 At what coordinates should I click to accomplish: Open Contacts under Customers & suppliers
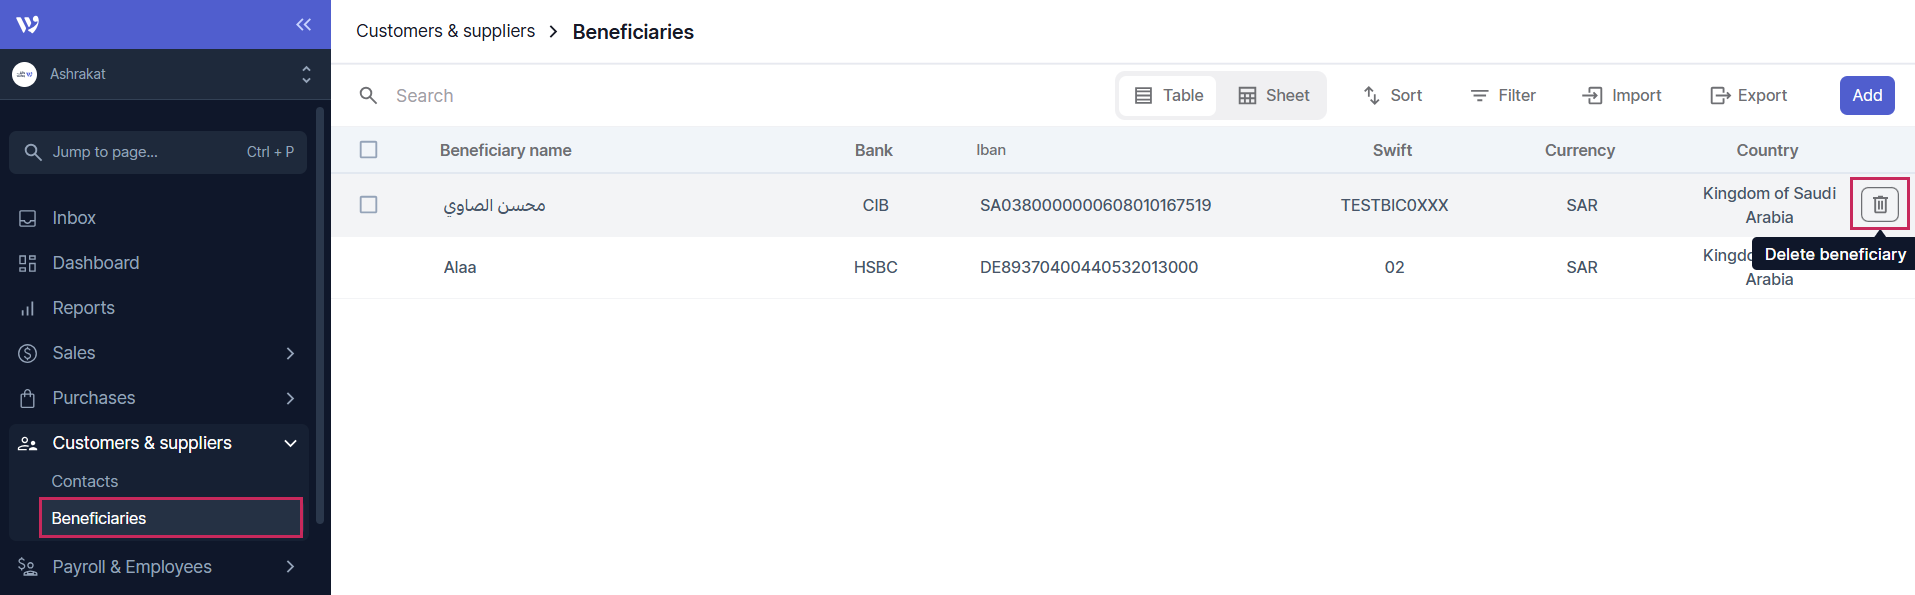point(85,481)
